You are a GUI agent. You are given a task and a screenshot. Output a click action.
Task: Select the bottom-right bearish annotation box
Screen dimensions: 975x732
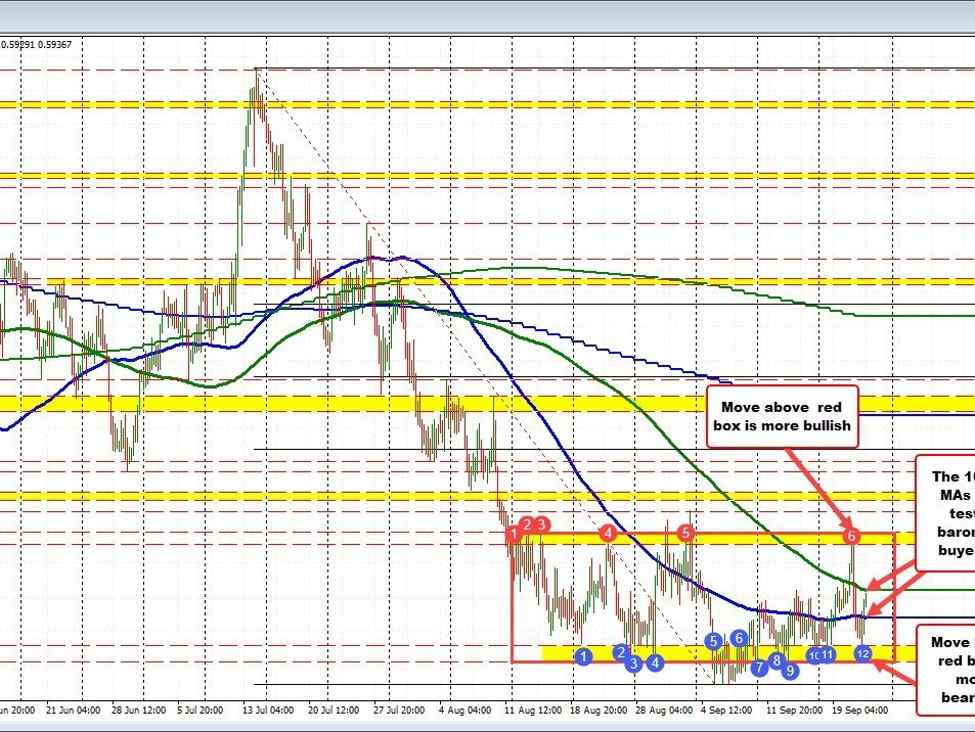click(x=946, y=669)
